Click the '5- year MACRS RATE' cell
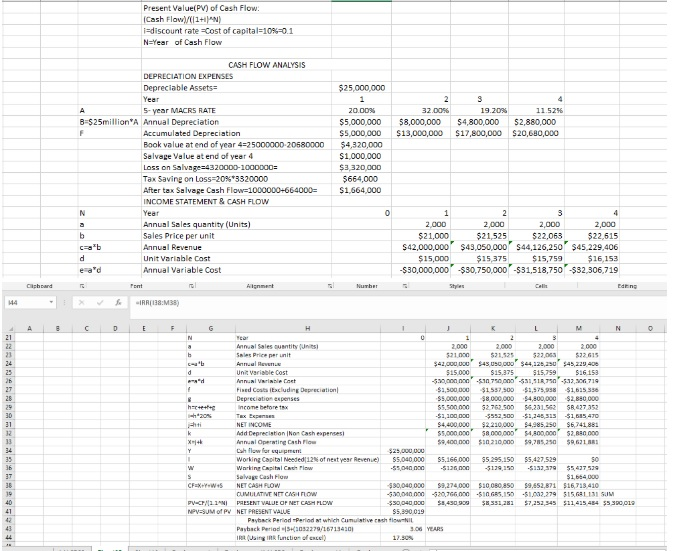The height and width of the screenshot is (551, 673). pos(179,111)
